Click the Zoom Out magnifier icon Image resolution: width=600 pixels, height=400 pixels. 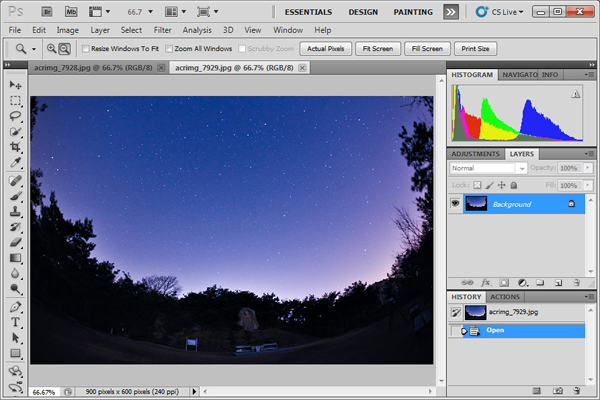pyautogui.click(x=65, y=49)
